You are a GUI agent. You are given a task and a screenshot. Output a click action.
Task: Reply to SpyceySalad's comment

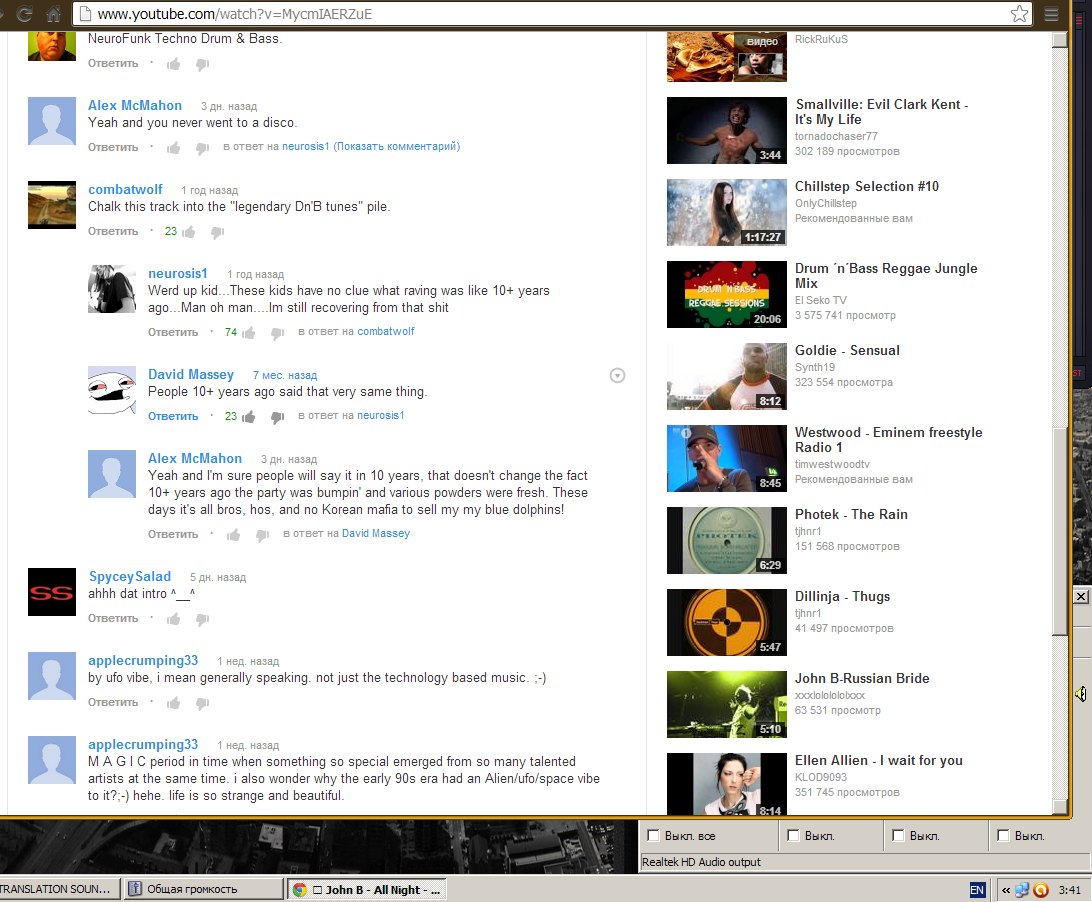pyautogui.click(x=113, y=618)
